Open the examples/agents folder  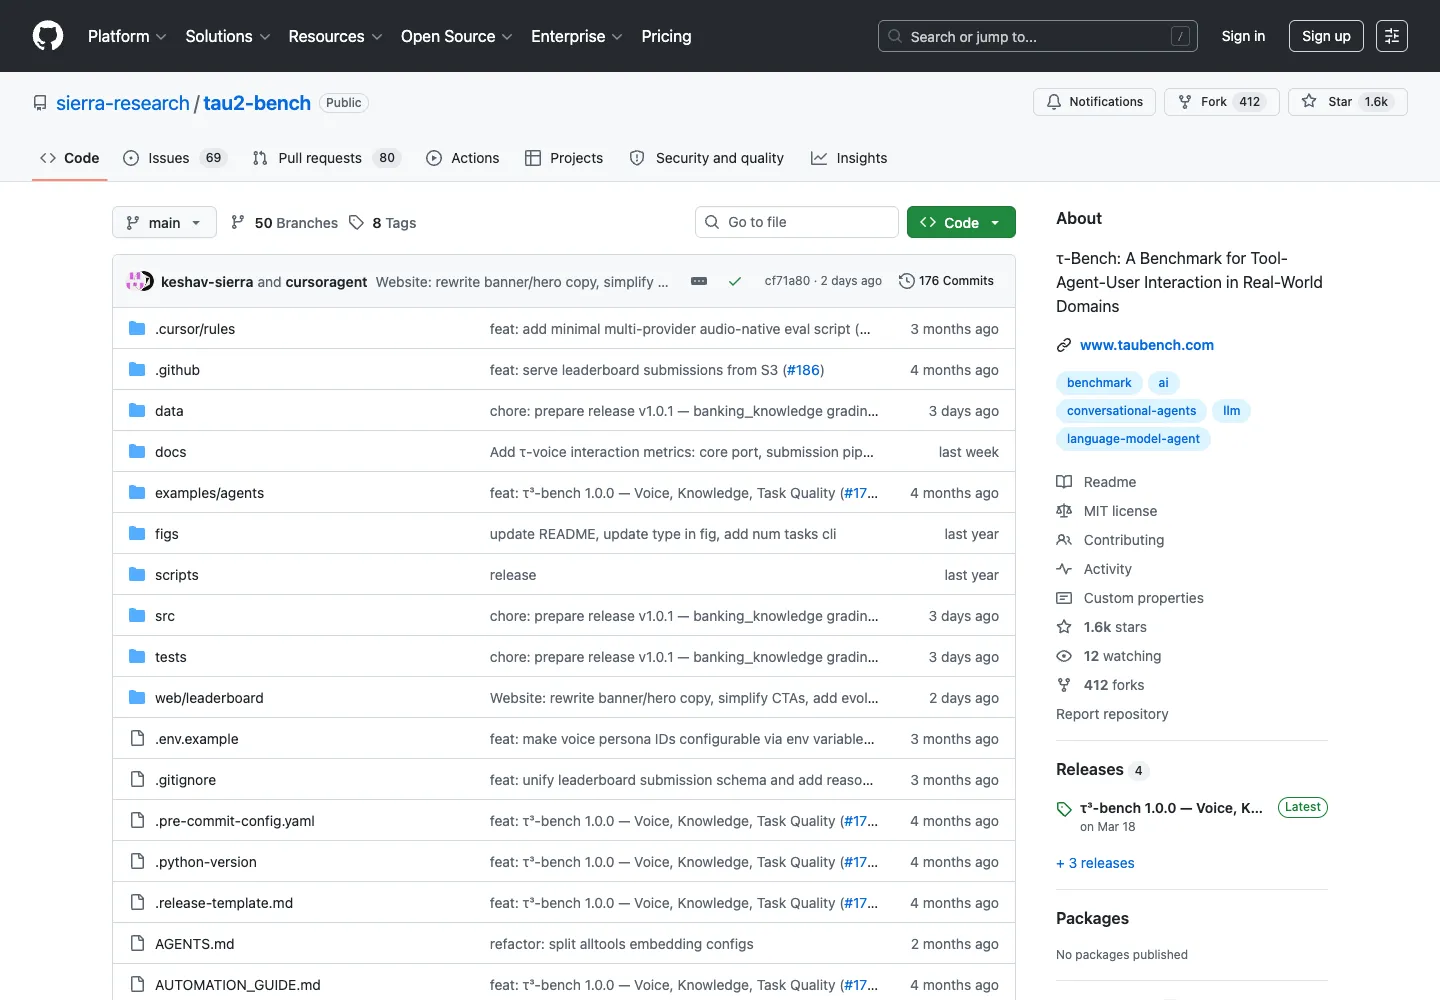[209, 493]
